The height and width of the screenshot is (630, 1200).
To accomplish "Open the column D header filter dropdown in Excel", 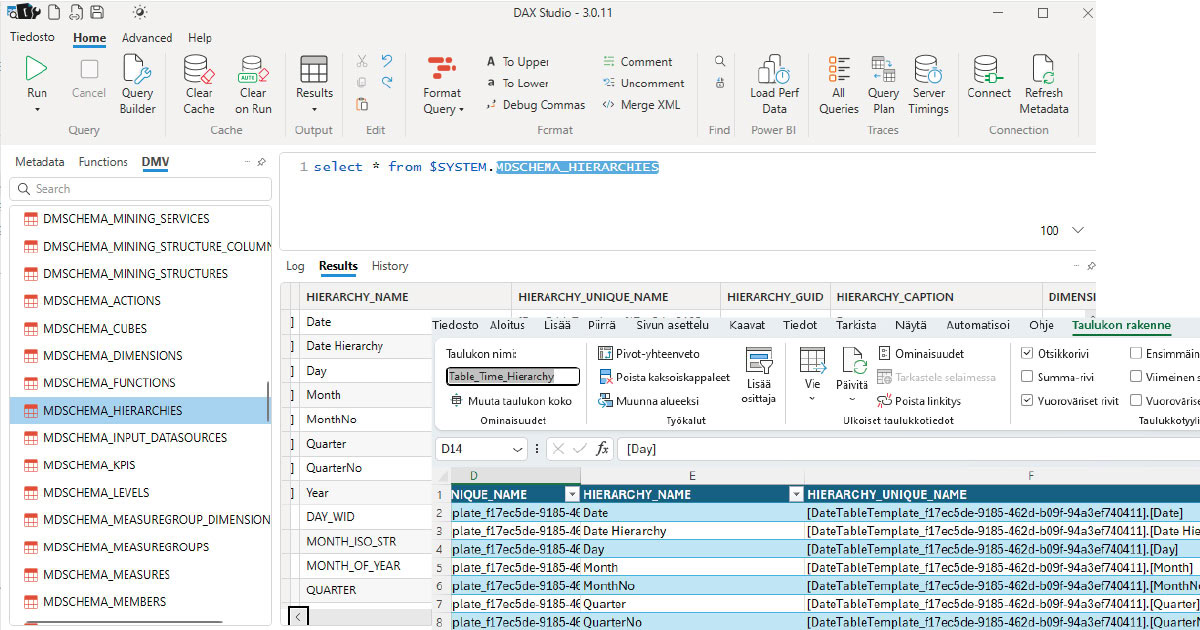I will (572, 494).
